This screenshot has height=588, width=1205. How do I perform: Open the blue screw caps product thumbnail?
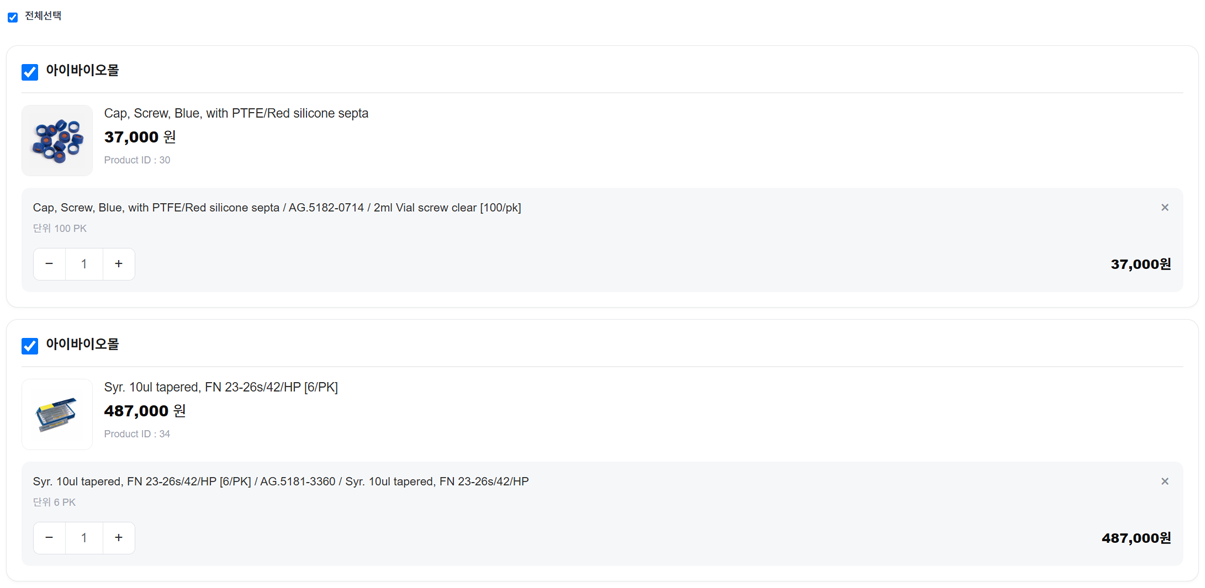pyautogui.click(x=57, y=140)
